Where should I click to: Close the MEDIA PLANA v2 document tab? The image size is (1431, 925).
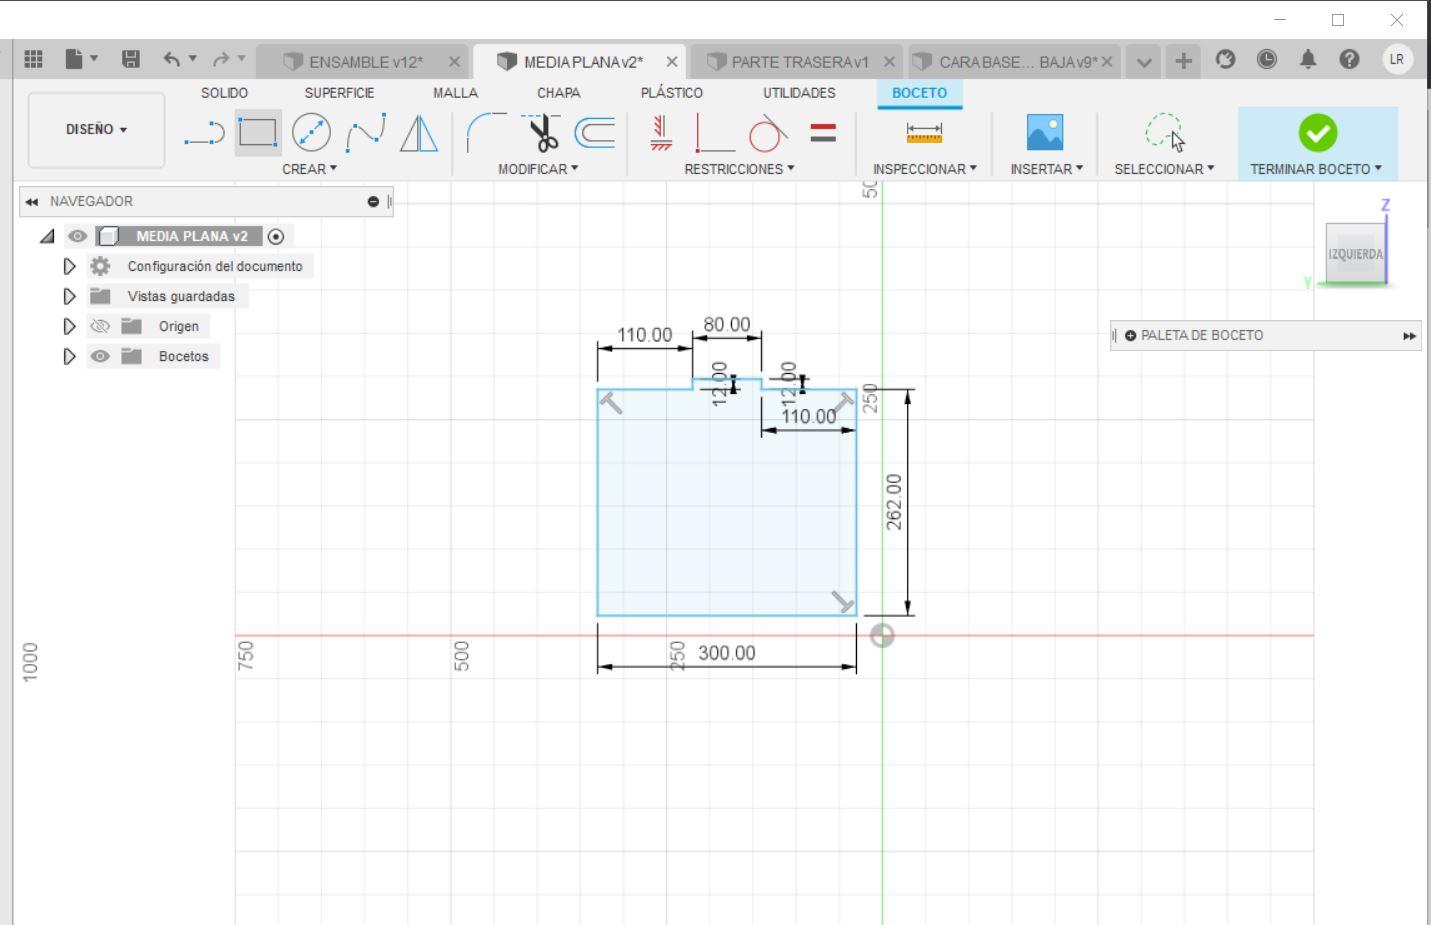(x=672, y=62)
